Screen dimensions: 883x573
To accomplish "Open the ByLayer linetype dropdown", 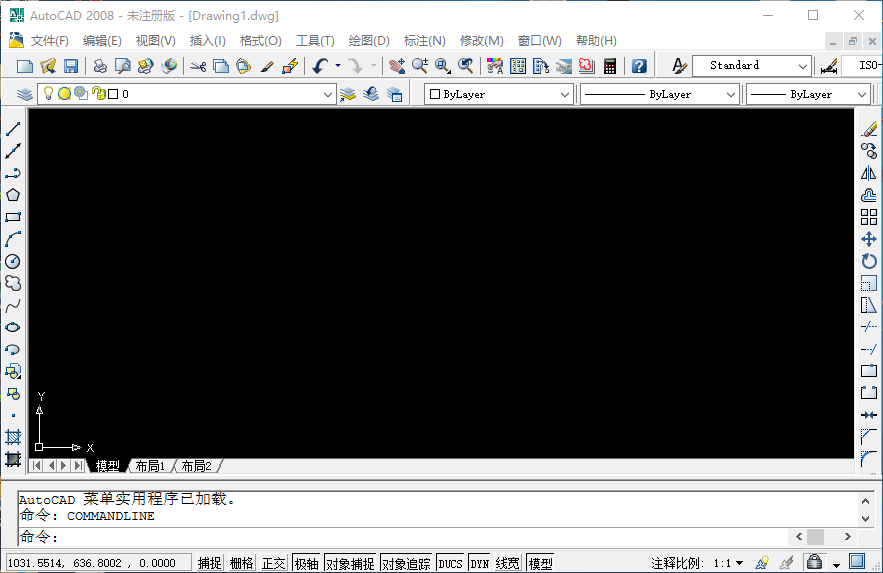I will coord(730,95).
